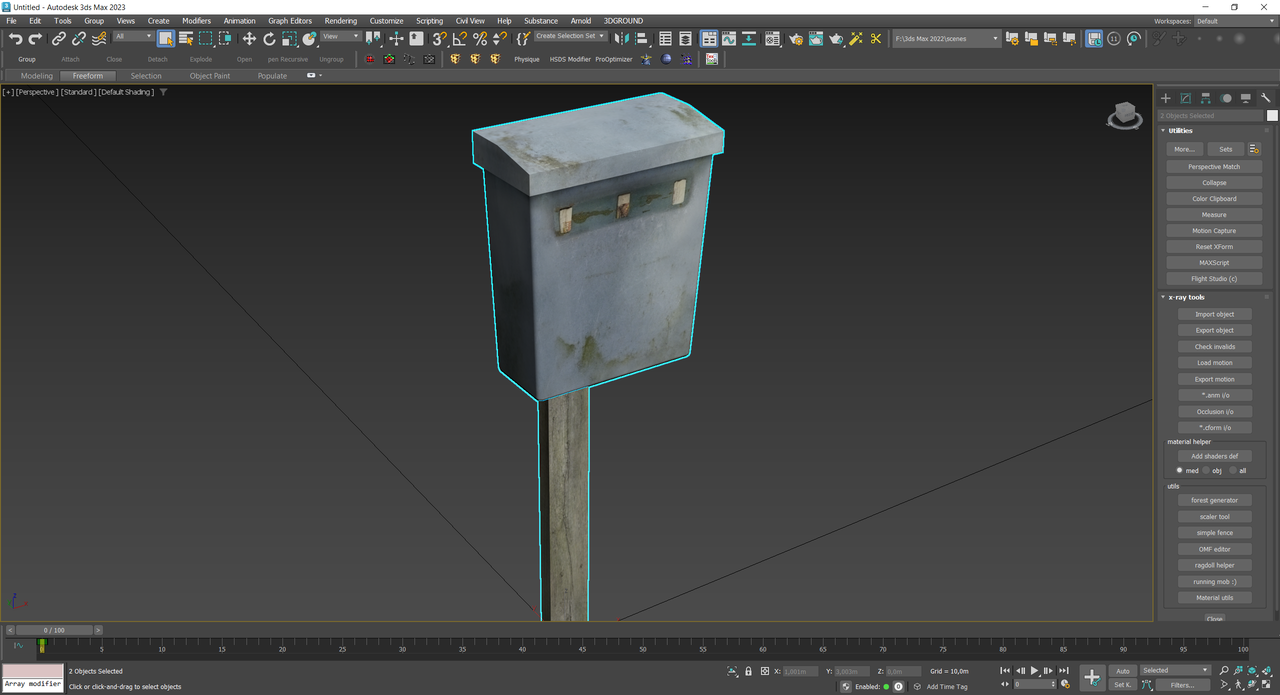Toggle the Selection Lock padlock
This screenshot has height=695, width=1280.
748,671
